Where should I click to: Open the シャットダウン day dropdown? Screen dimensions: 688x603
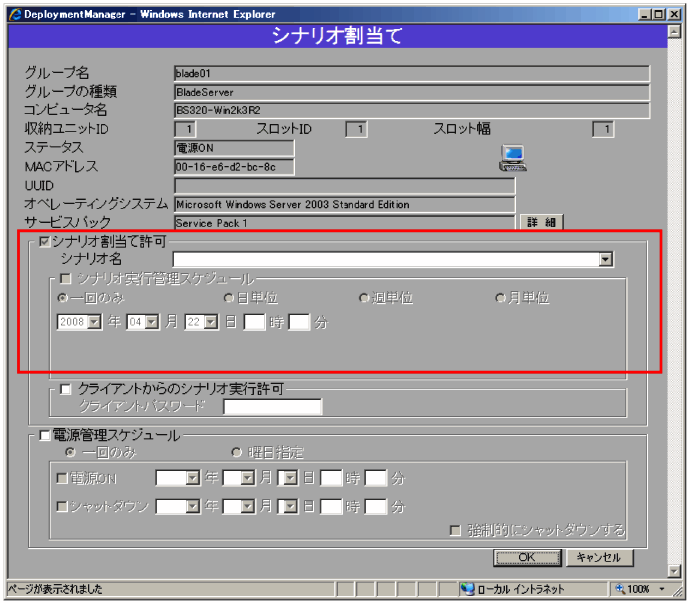pos(290,506)
